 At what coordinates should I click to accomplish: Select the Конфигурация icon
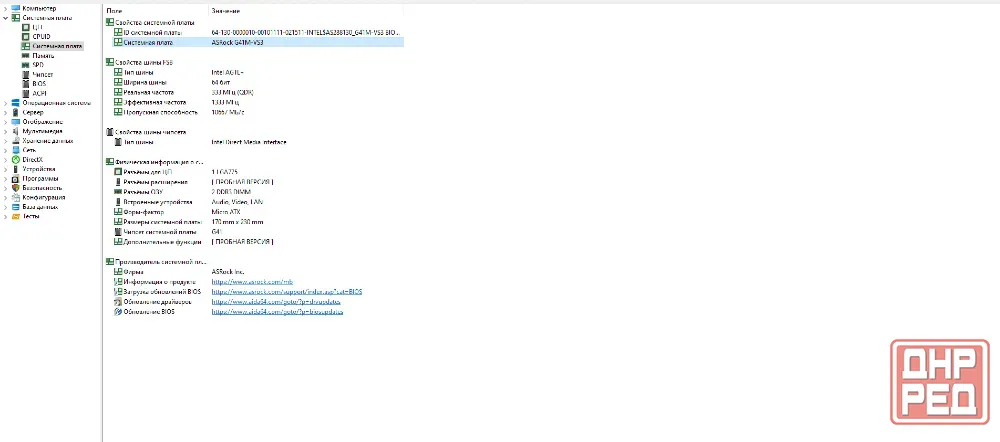point(16,197)
